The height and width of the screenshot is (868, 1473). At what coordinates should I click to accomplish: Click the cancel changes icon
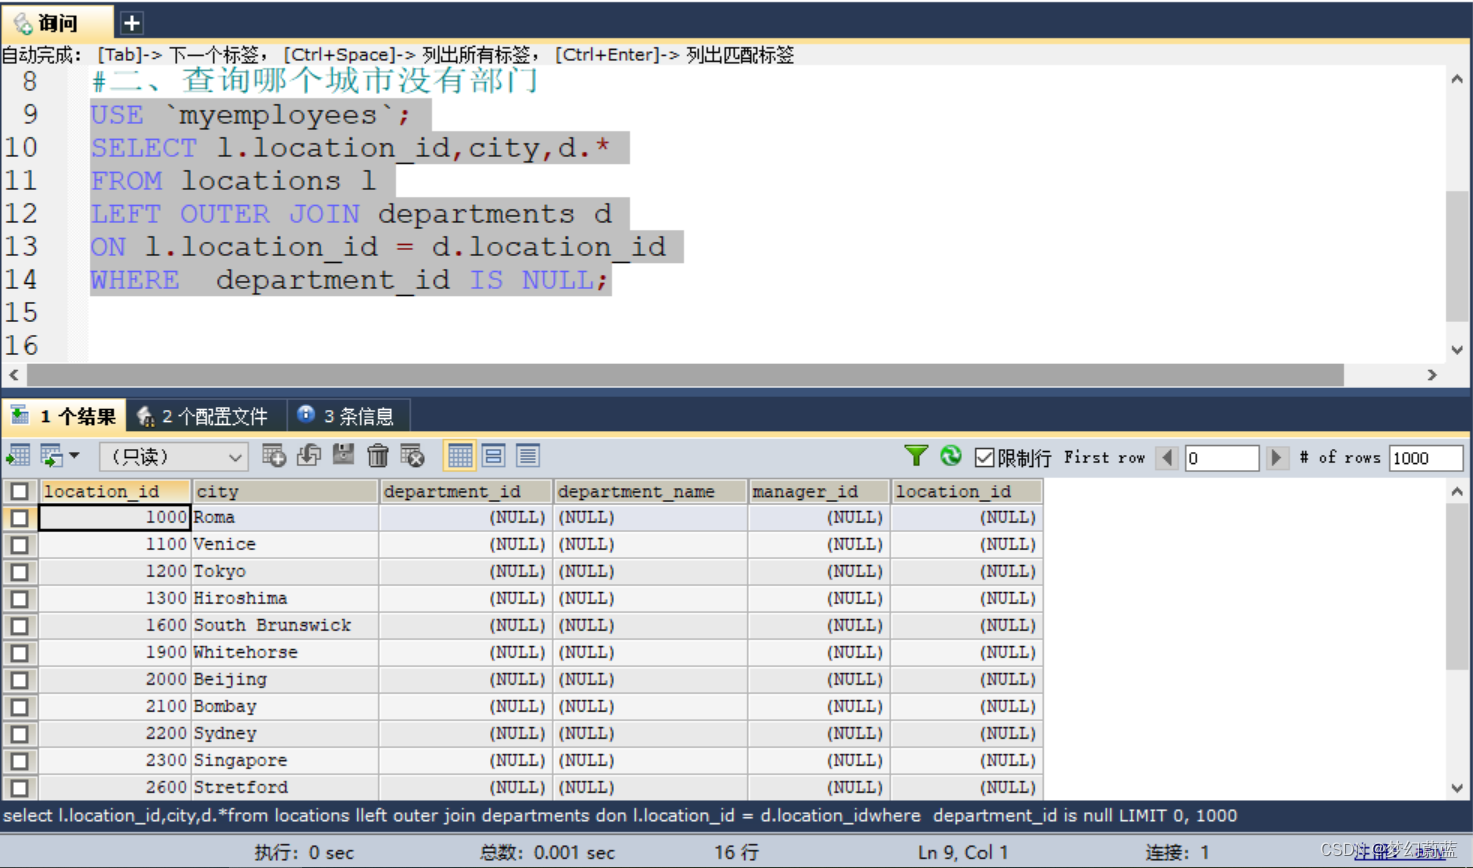(412, 457)
